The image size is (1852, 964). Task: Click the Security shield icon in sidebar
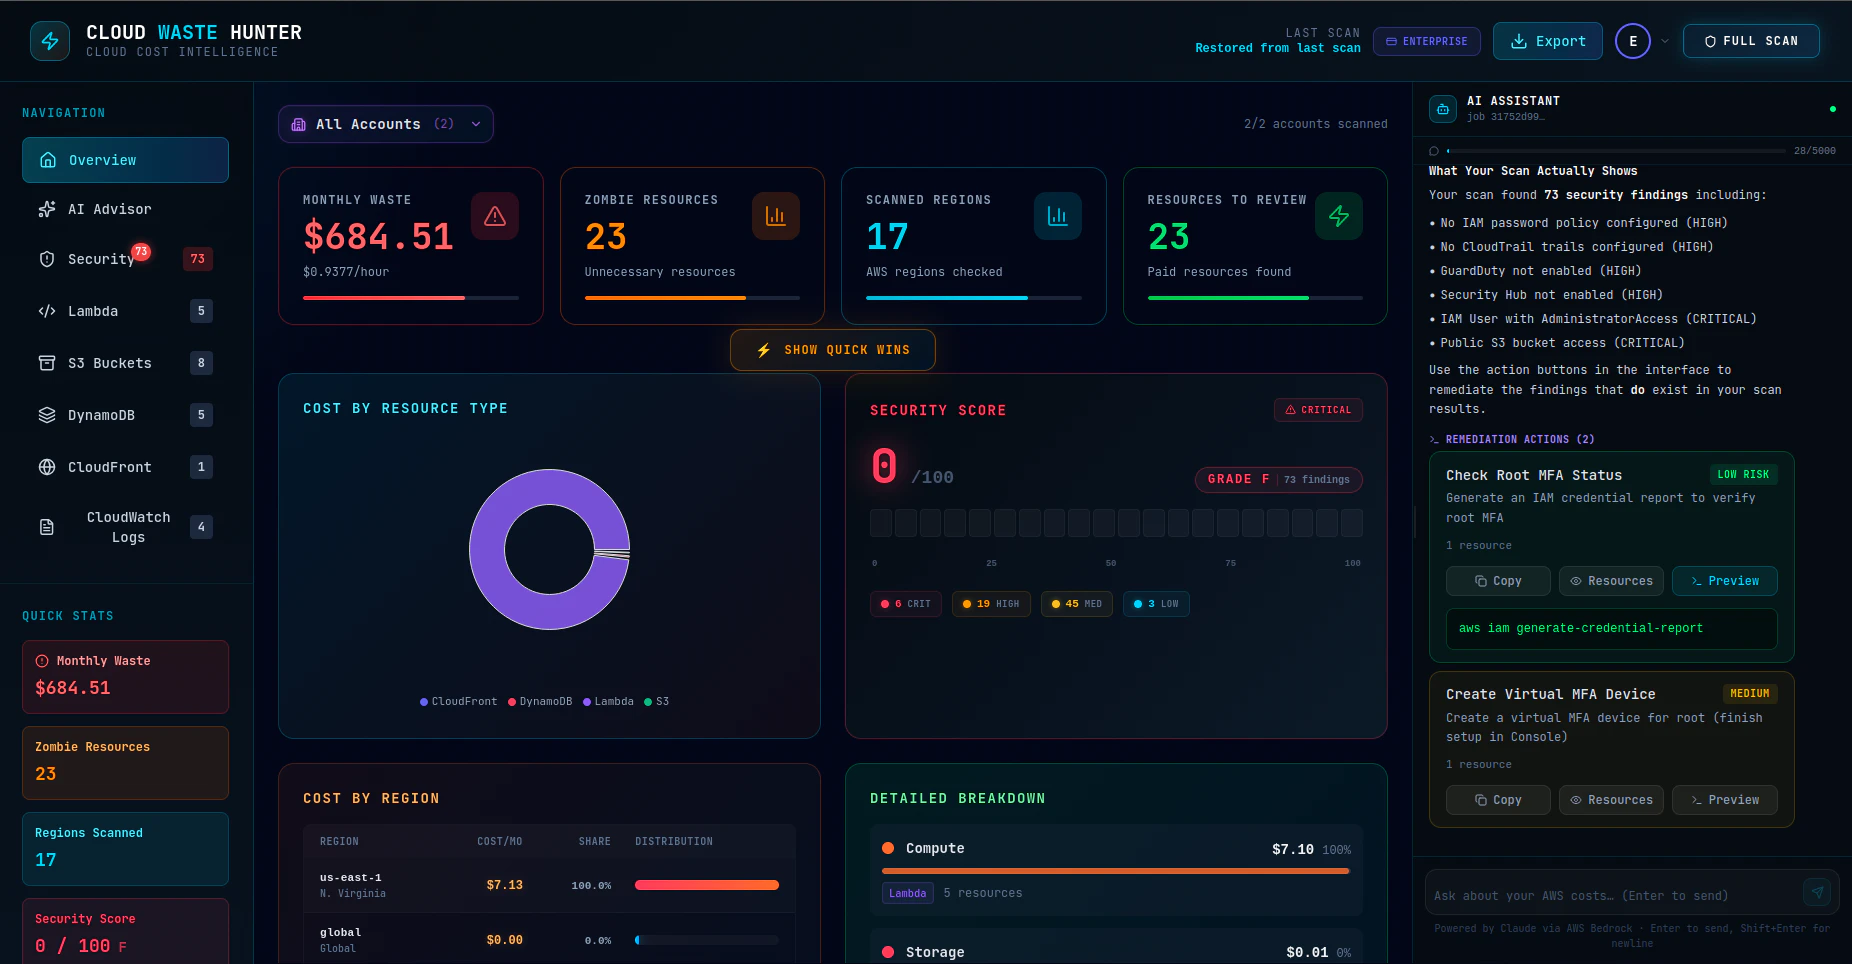click(x=47, y=259)
